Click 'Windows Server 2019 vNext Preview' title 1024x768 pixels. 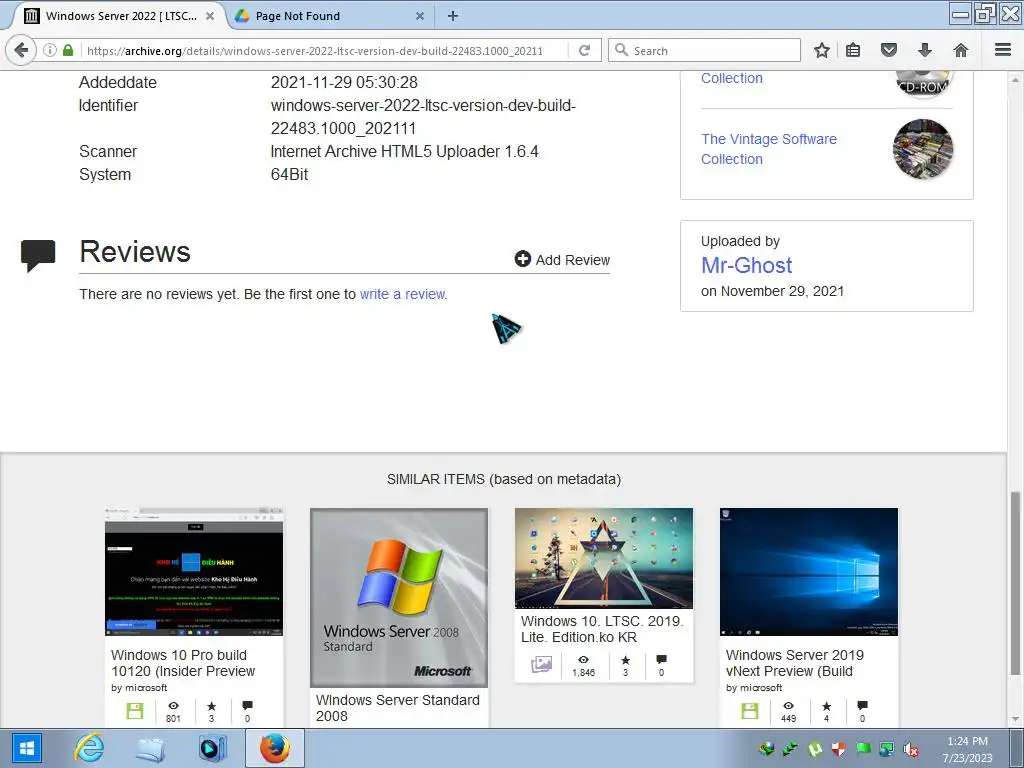click(795, 663)
